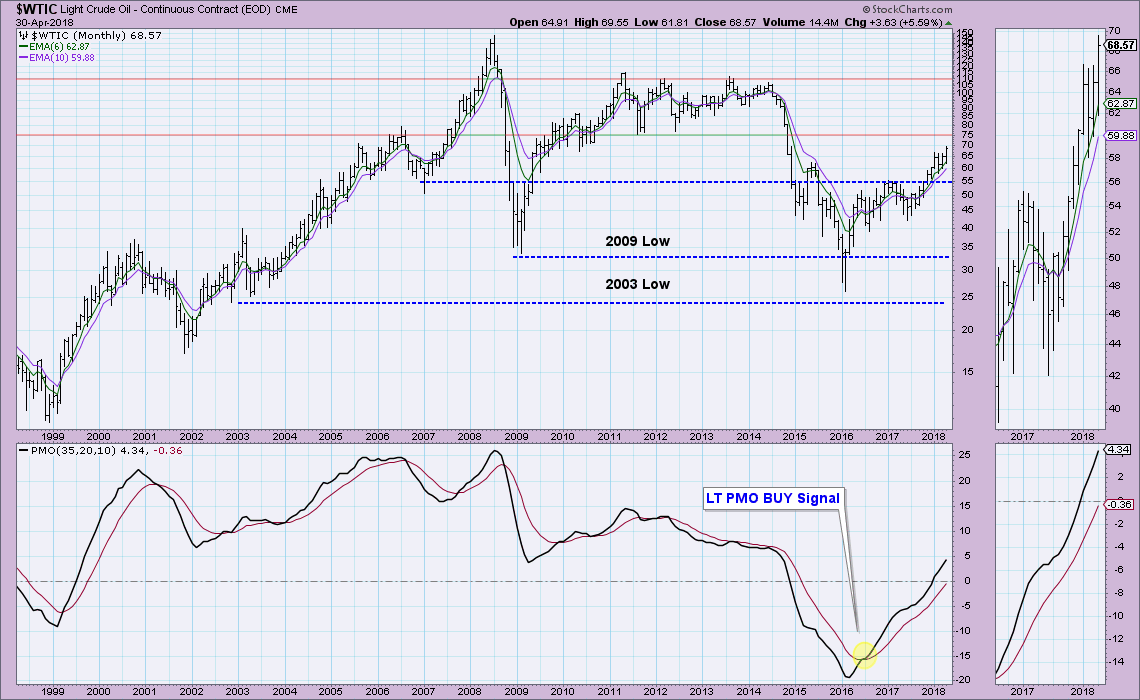This screenshot has height=700, width=1140.
Task: Click the 2008 year marker on bottom axis
Action: click(468, 690)
